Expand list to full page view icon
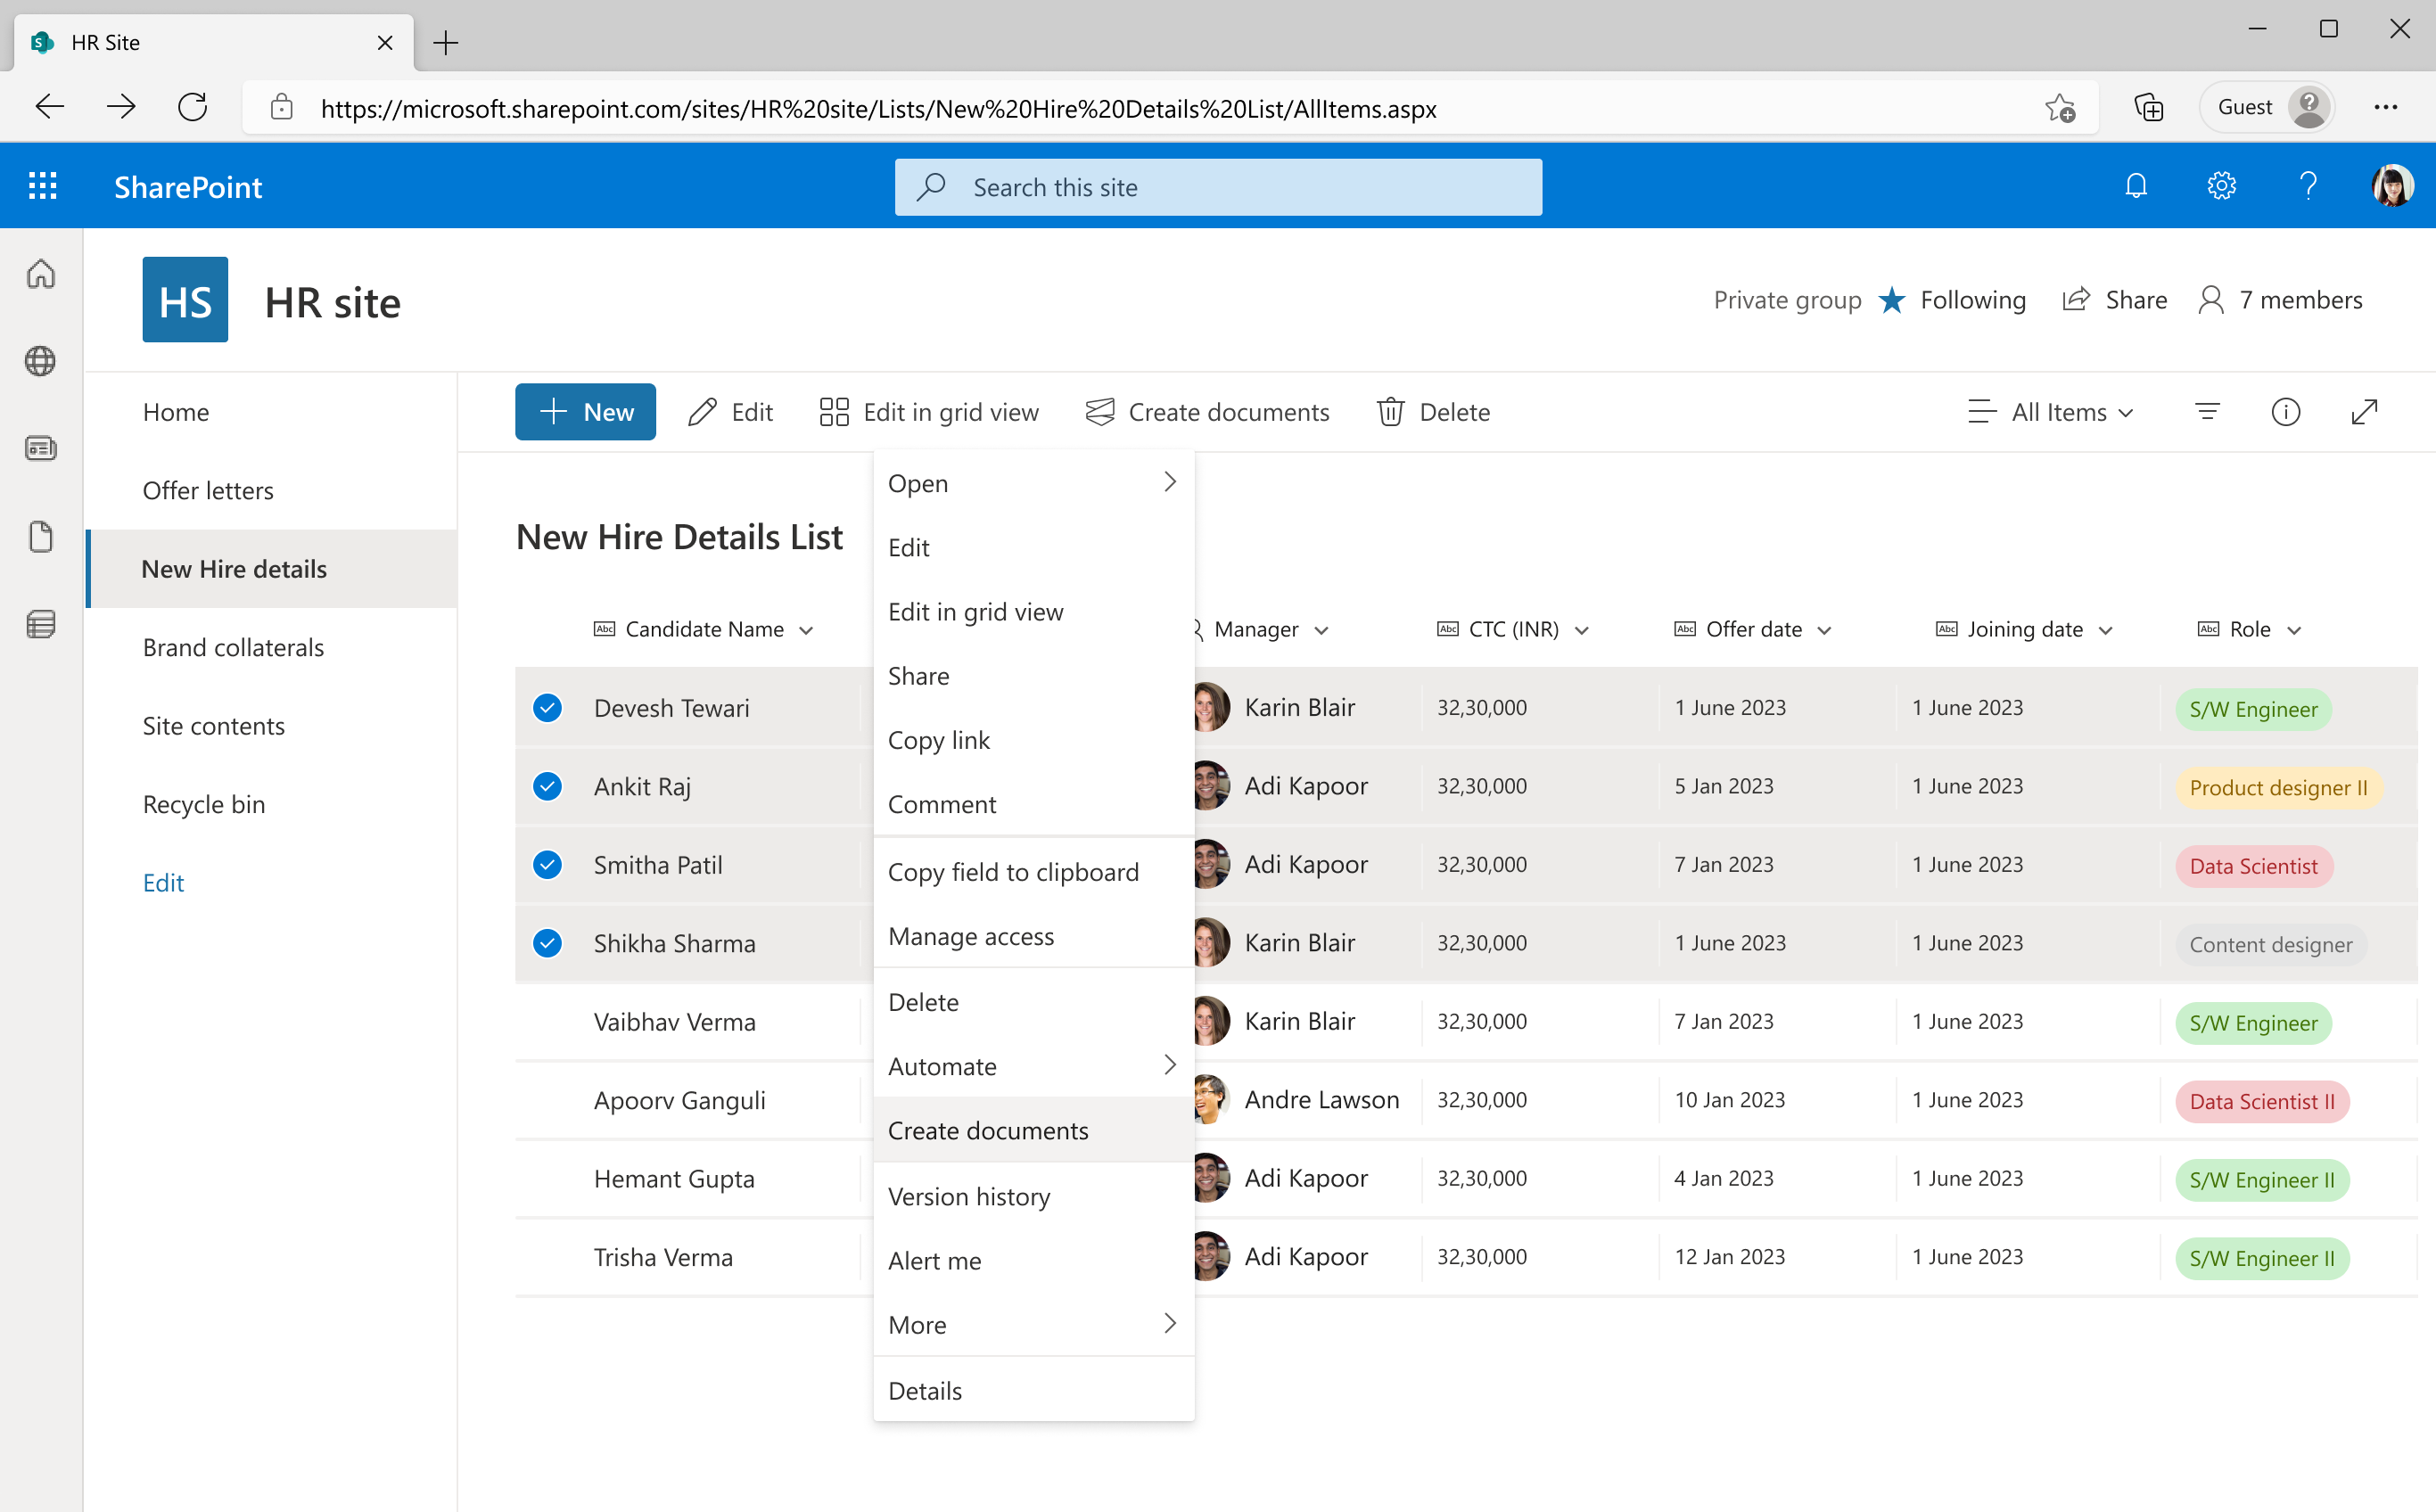The image size is (2436, 1512). tap(2364, 412)
